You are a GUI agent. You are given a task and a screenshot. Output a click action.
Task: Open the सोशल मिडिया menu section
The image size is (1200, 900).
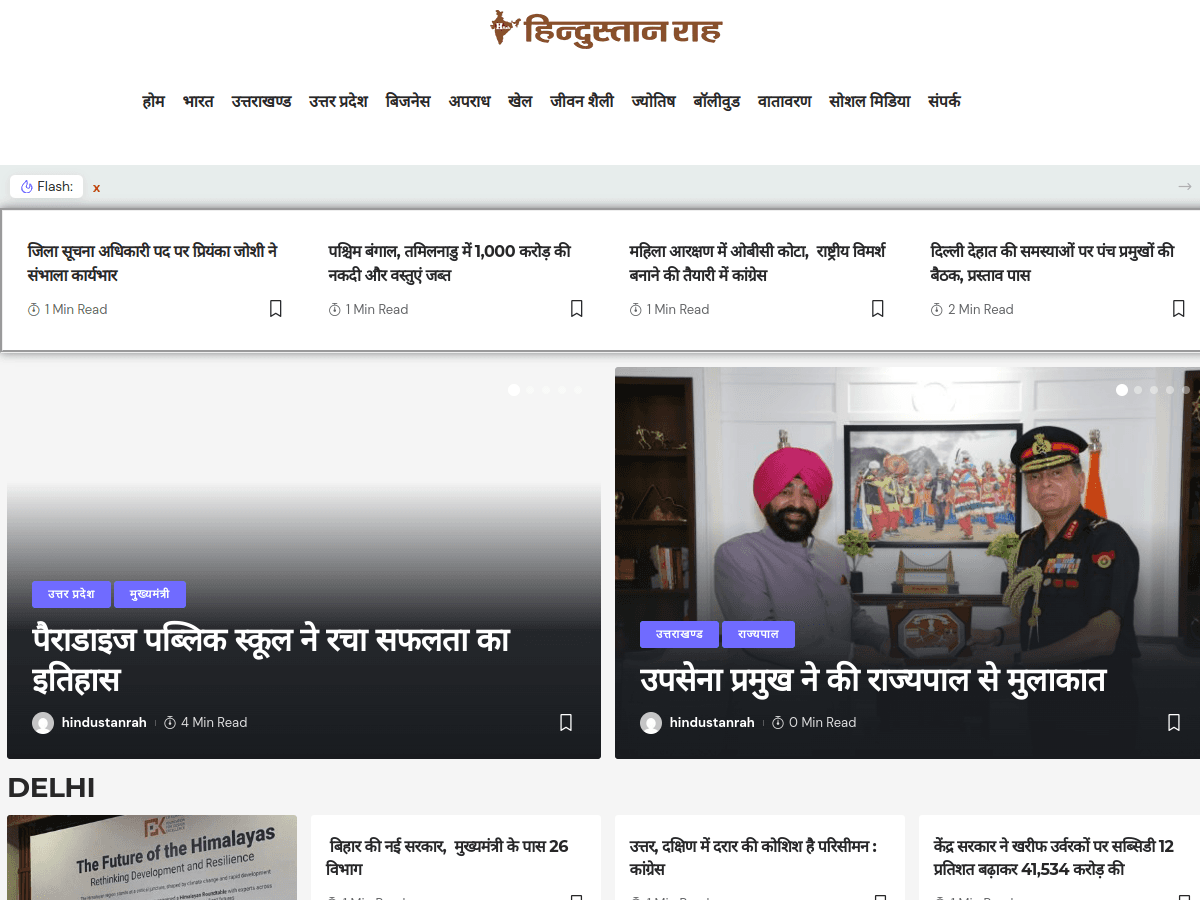(x=870, y=101)
